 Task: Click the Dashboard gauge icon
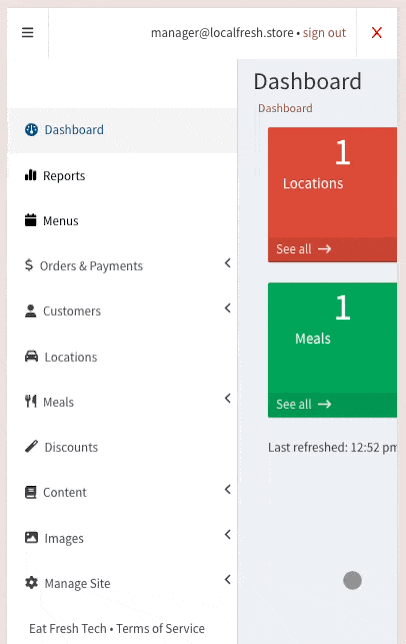point(31,130)
